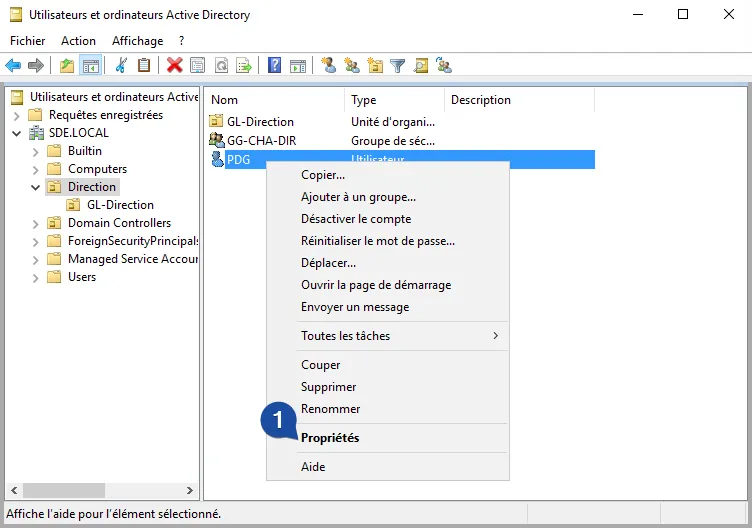
Task: Click the Export list toolbar icon
Action: pos(243,66)
